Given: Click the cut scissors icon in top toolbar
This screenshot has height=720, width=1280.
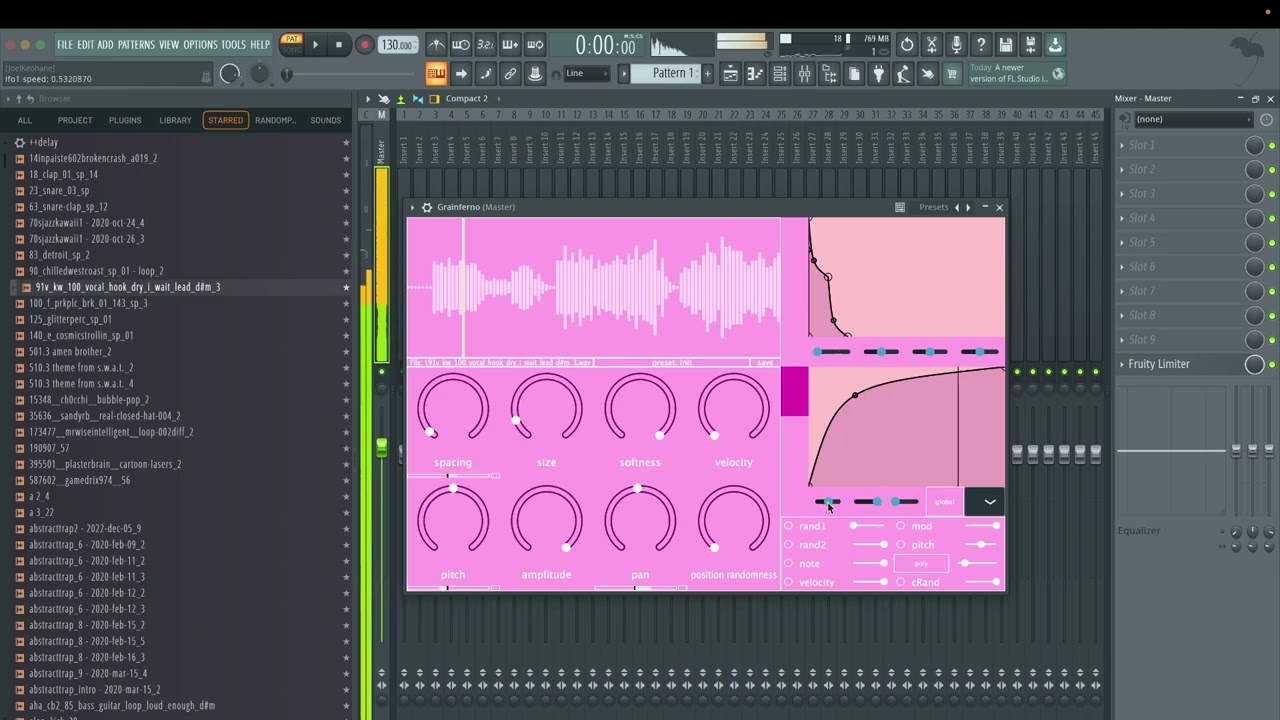Looking at the screenshot, I should point(931,44).
